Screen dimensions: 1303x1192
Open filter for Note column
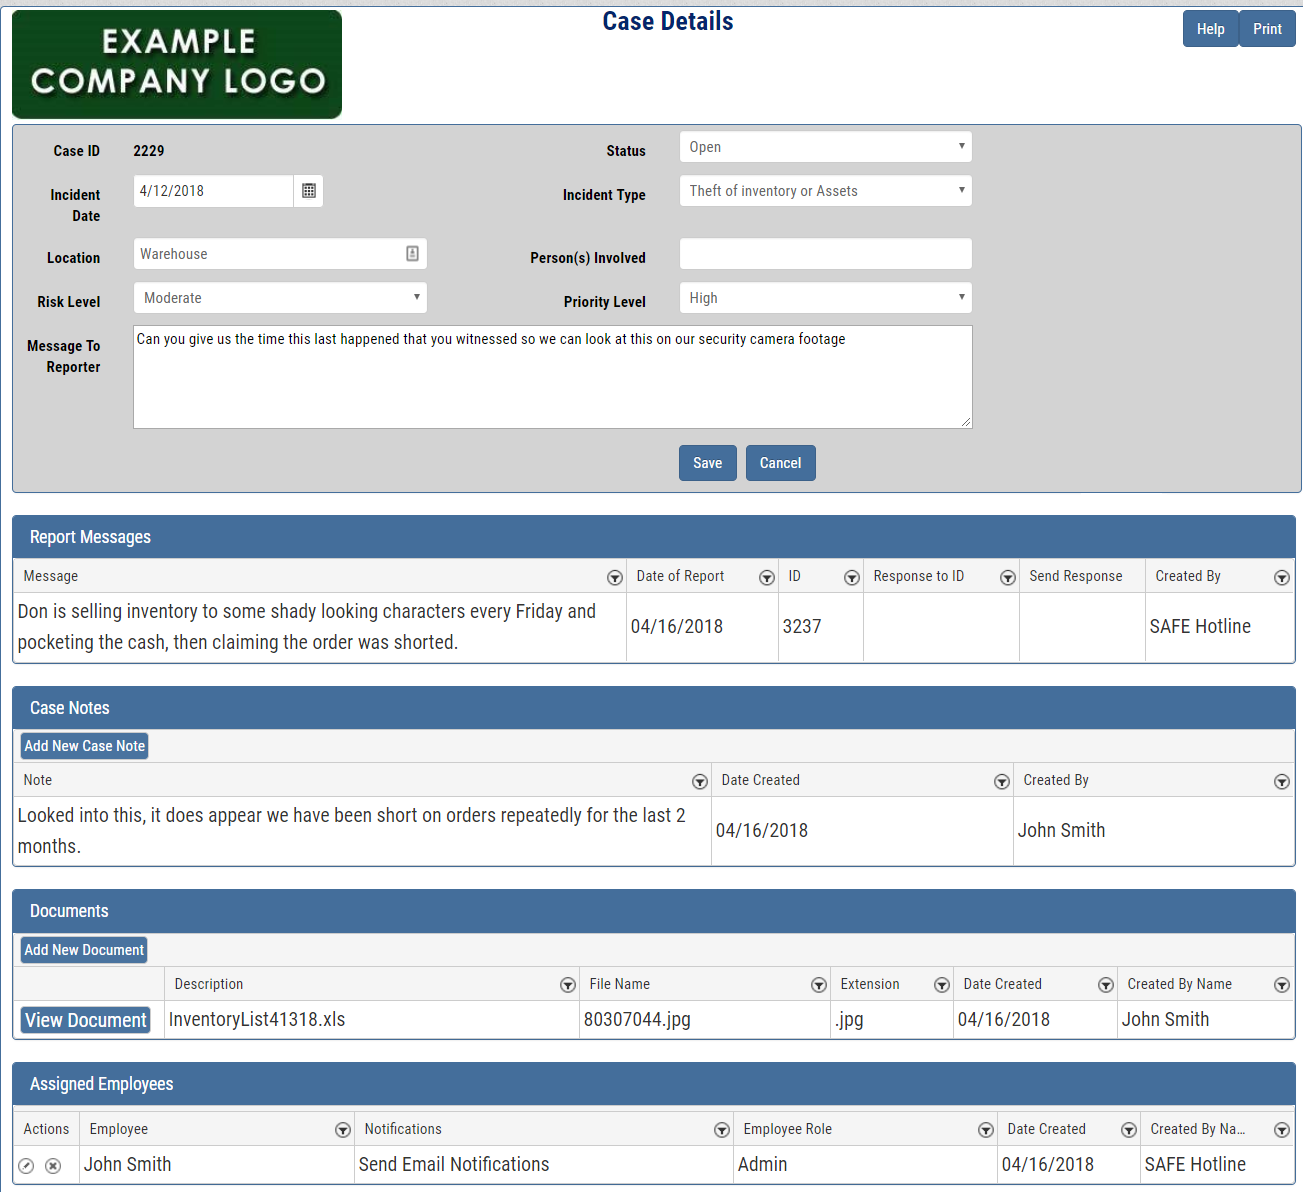700,782
